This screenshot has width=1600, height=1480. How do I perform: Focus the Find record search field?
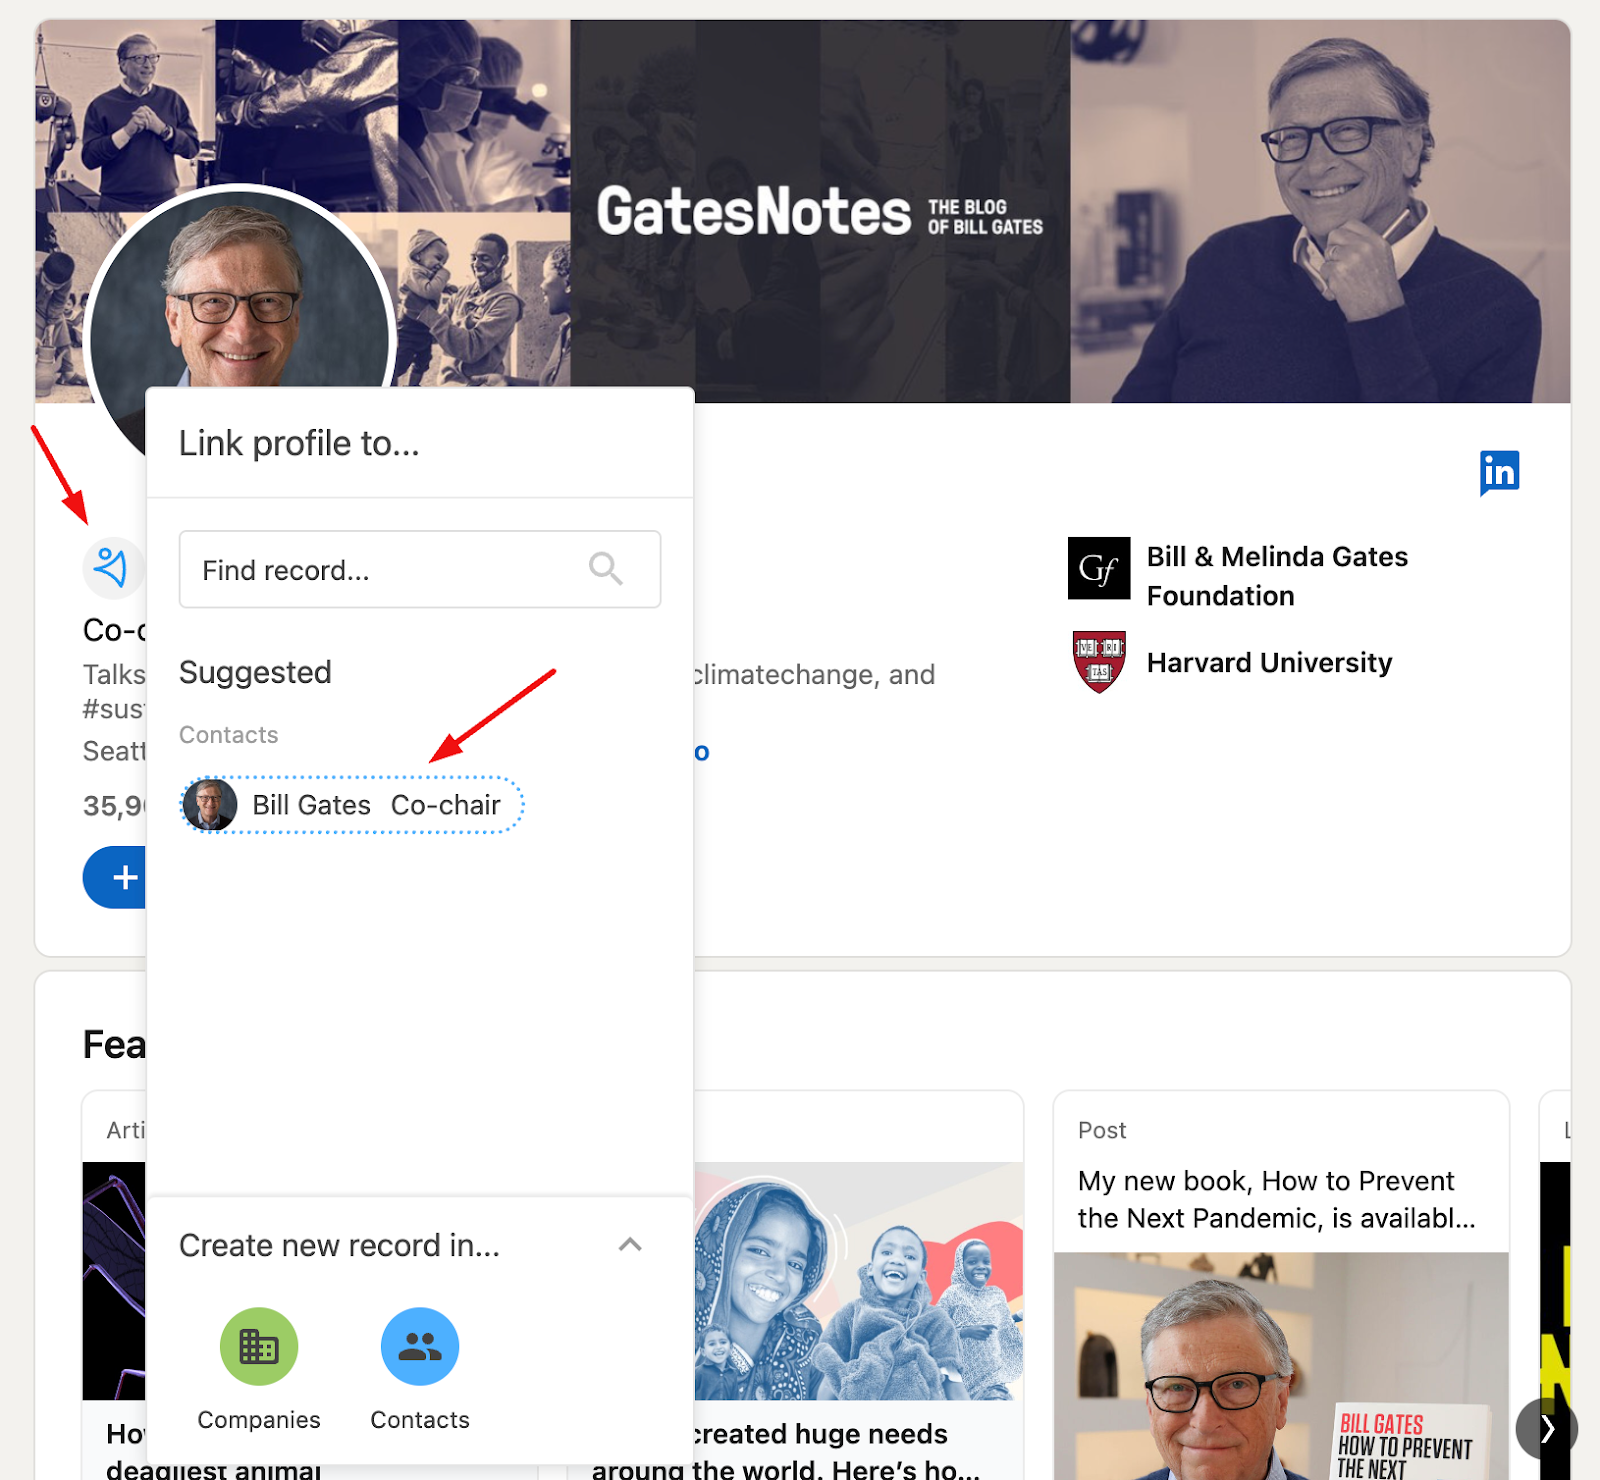(x=420, y=569)
